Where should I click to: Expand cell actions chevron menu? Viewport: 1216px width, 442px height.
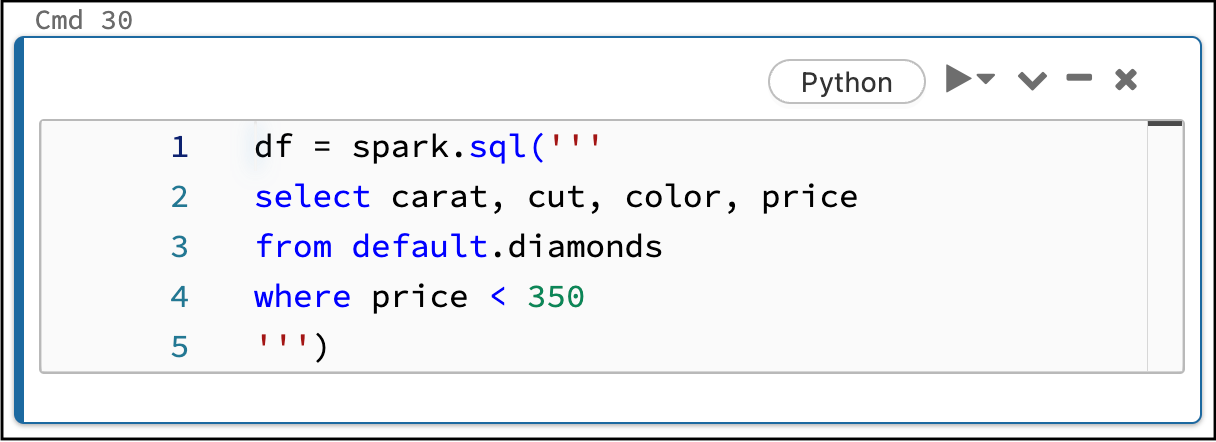click(x=1032, y=81)
